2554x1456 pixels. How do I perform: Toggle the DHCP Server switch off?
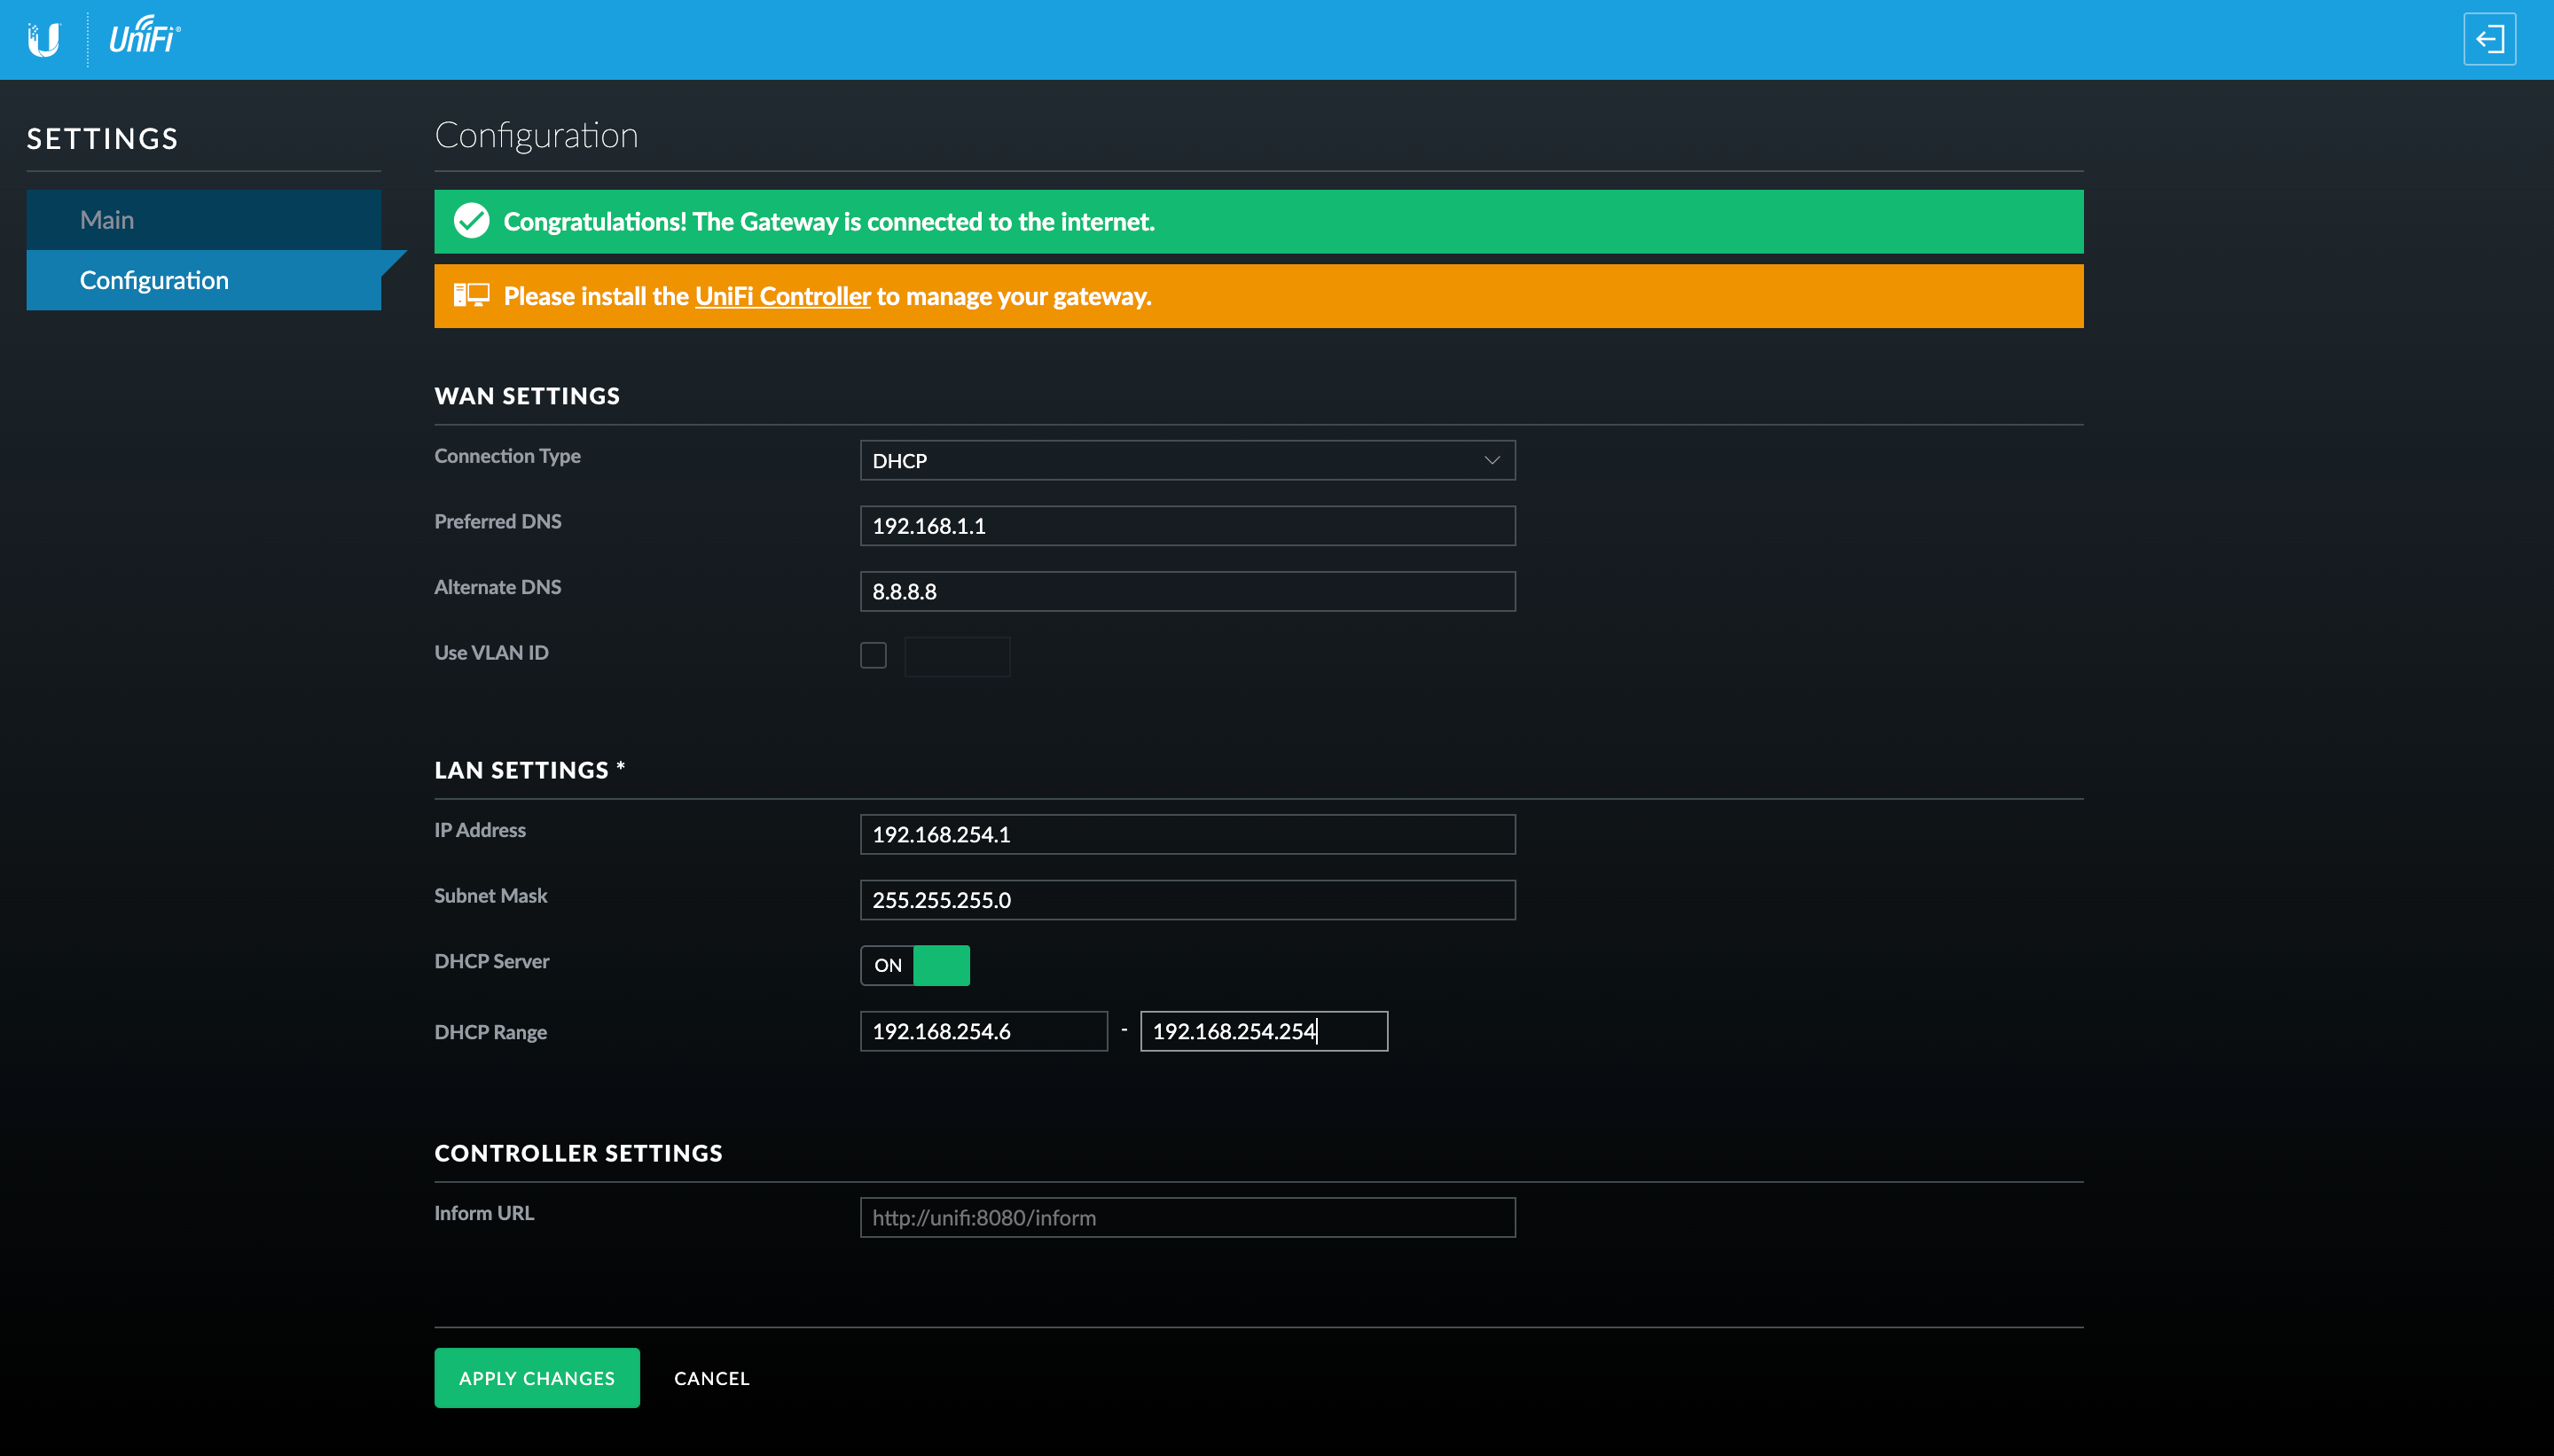click(915, 965)
